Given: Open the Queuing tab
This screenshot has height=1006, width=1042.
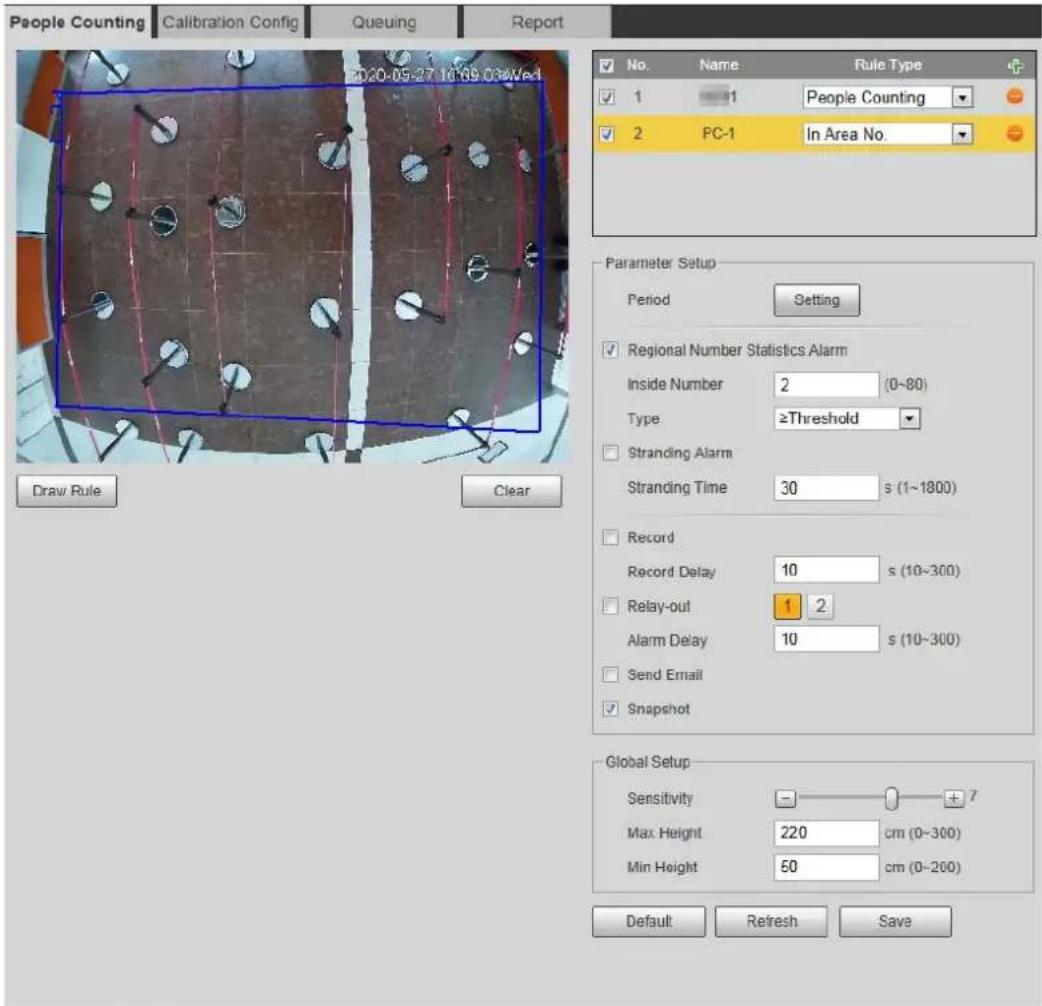Looking at the screenshot, I should point(384,22).
